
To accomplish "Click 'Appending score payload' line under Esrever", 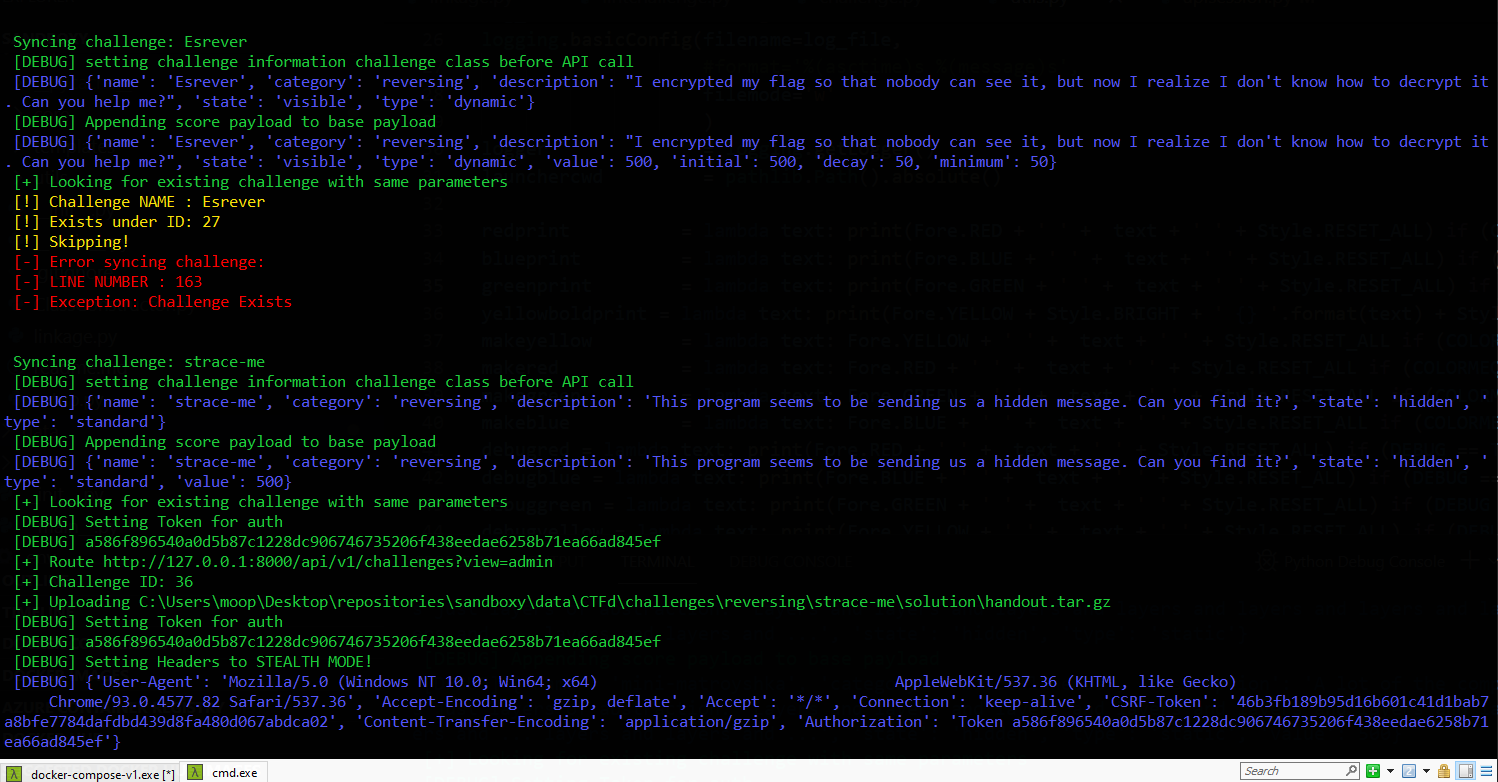I will 225,122.
